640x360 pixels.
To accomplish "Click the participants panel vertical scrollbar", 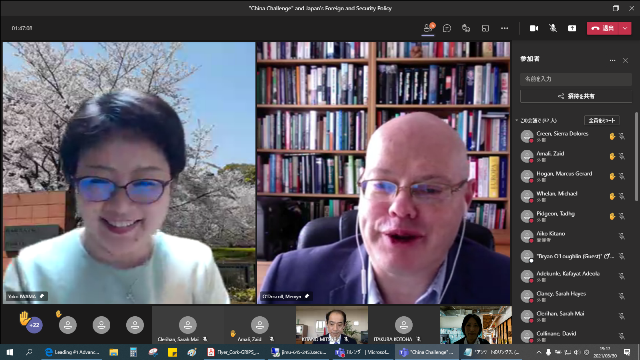I will point(636,157).
